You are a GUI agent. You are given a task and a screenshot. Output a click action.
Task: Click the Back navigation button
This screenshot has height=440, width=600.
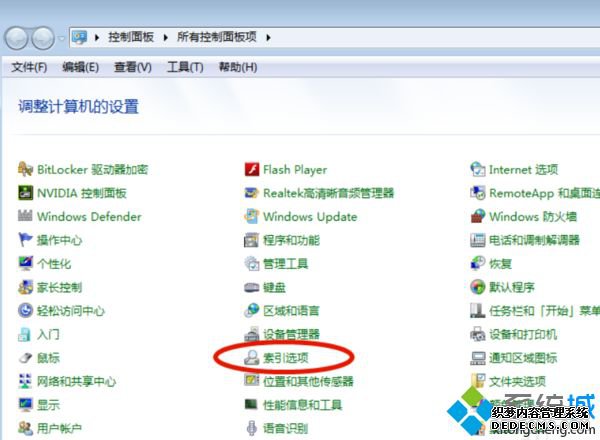click(x=16, y=38)
